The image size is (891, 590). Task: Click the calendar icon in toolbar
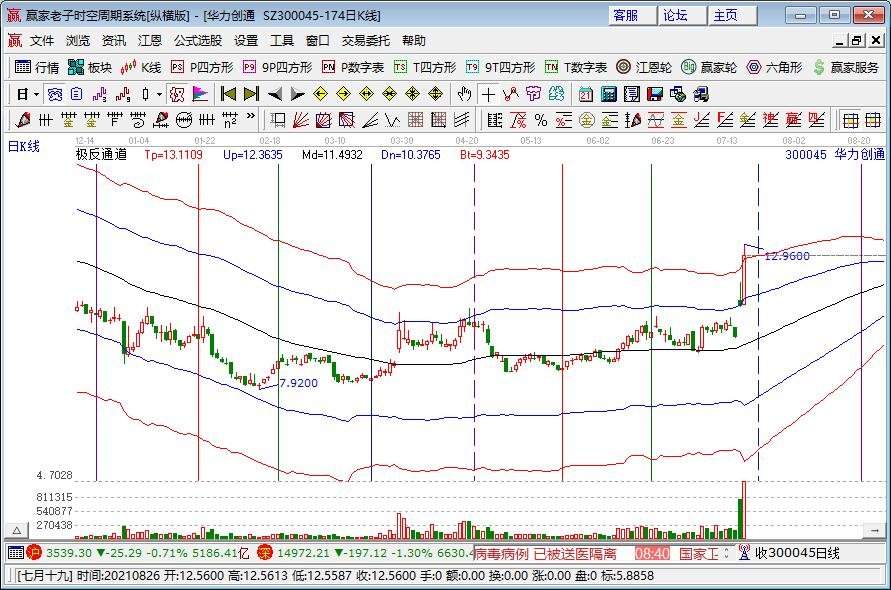(584, 94)
